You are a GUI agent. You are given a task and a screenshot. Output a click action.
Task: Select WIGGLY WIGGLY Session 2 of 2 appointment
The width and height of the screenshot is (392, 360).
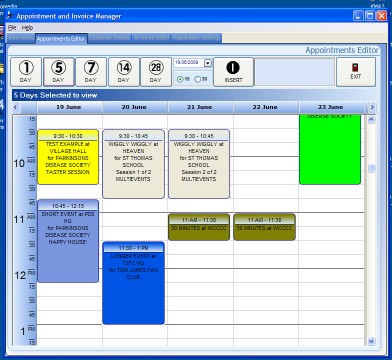coord(199,164)
